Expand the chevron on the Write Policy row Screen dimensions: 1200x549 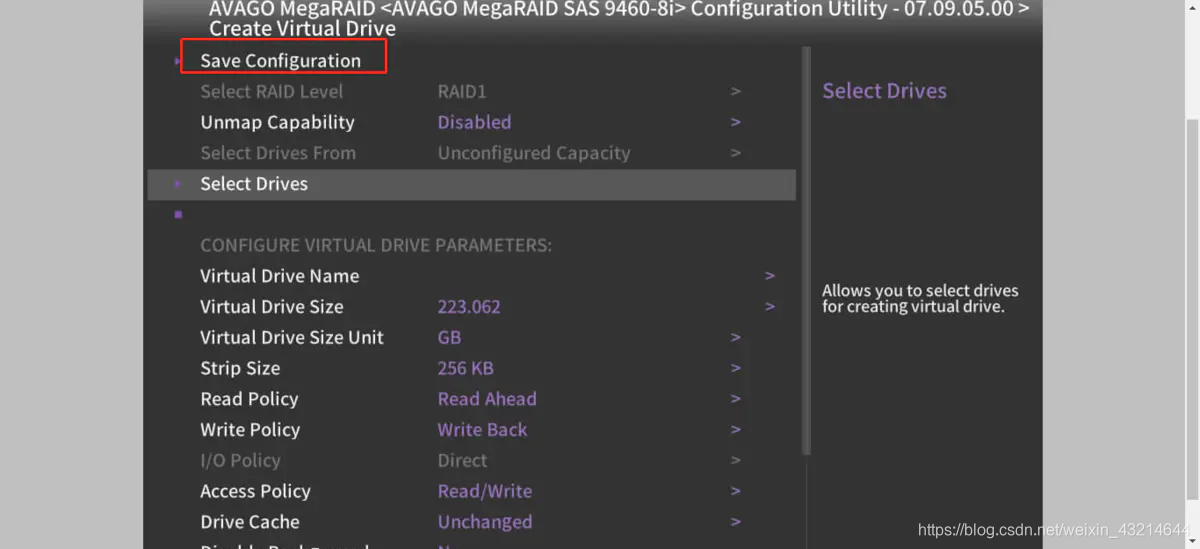[x=736, y=430]
